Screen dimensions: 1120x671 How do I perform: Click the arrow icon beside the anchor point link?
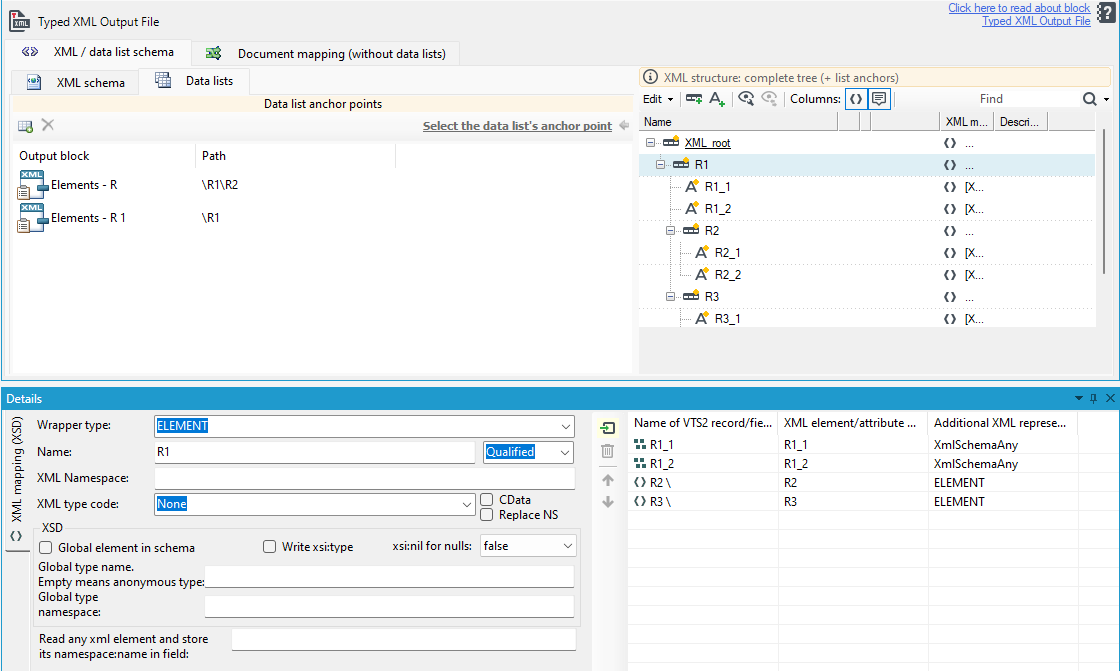coord(624,126)
